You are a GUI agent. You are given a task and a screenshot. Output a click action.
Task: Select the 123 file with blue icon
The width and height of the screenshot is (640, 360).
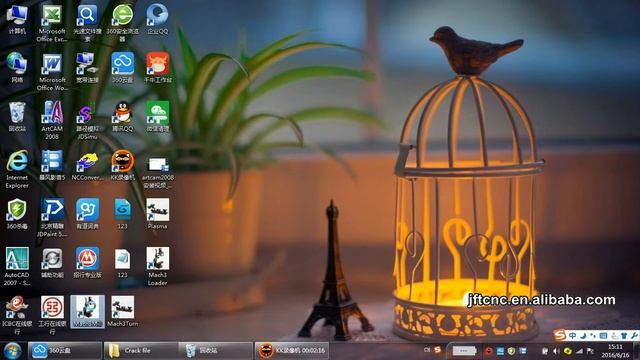coord(122,214)
